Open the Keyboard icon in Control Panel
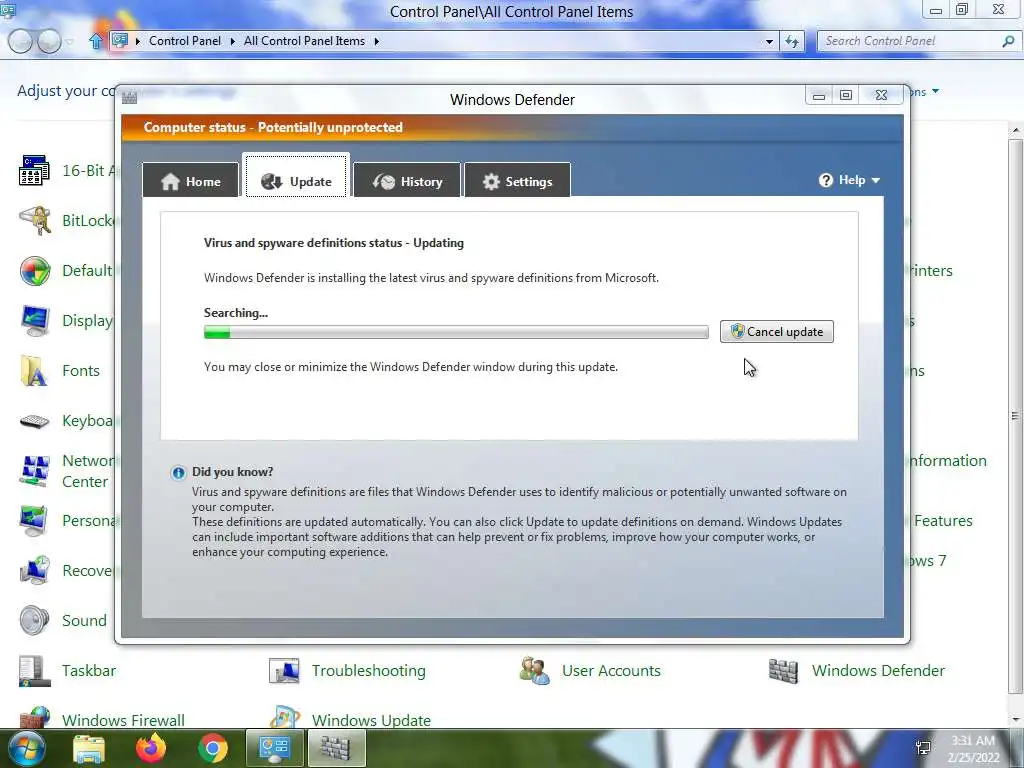The height and width of the screenshot is (768, 1024). pyautogui.click(x=35, y=421)
